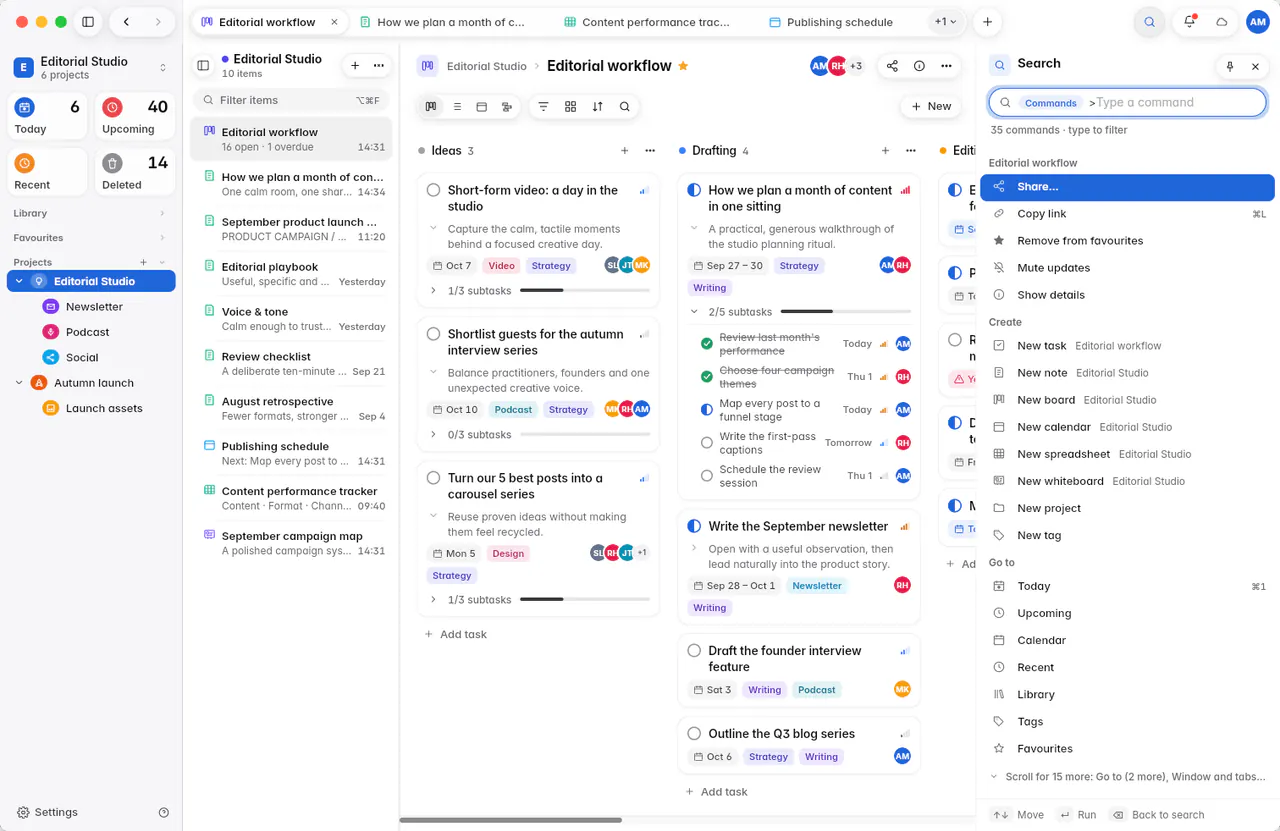
Task: Click the New button on the board
Action: click(930, 106)
